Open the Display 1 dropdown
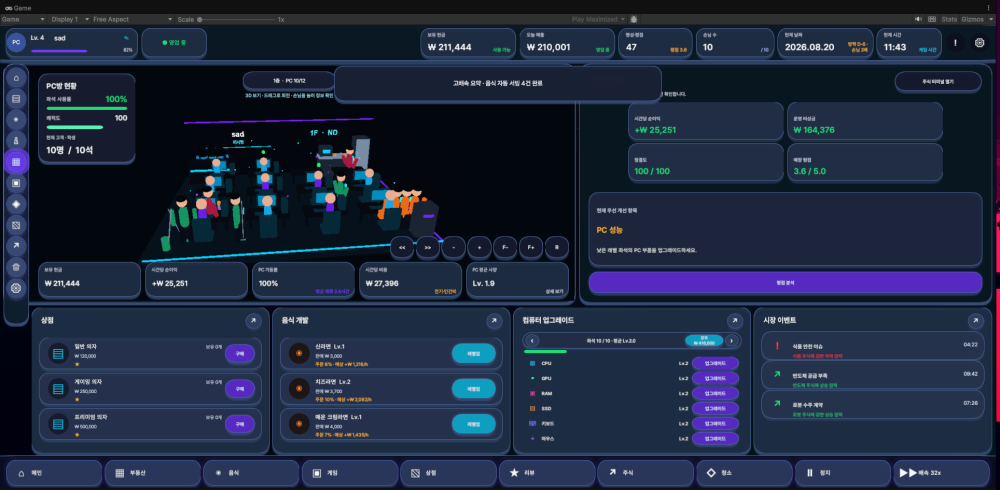 click(x=69, y=20)
